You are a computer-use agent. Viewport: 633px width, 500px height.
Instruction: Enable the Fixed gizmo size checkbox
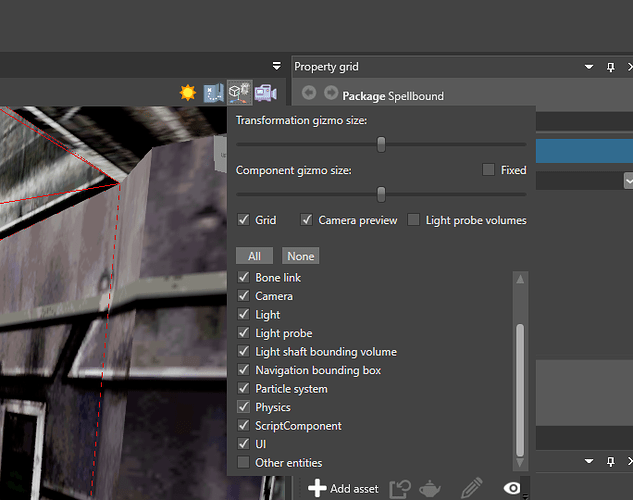[x=488, y=170]
